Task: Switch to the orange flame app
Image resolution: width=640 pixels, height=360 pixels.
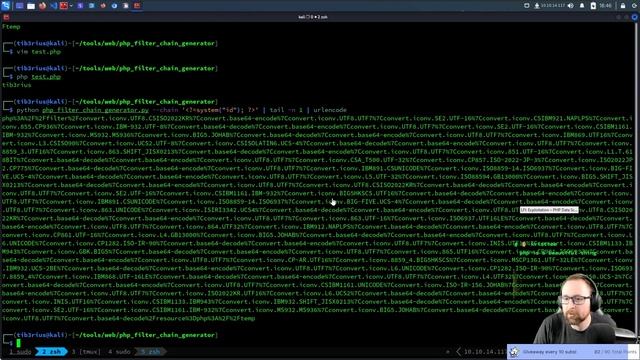Action: pos(103,6)
